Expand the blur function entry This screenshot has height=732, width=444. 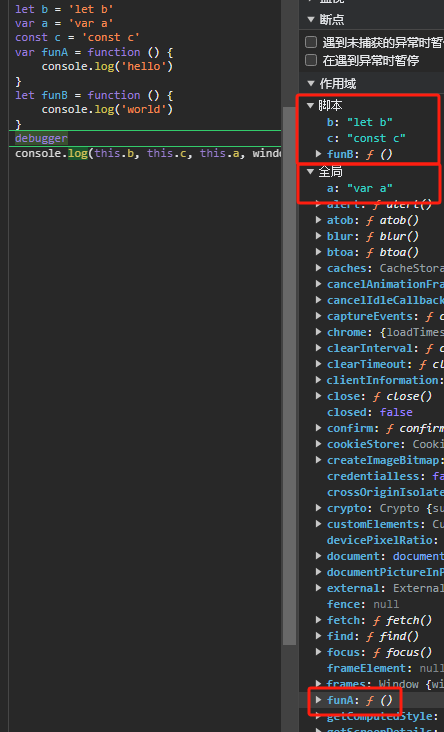tap(318, 236)
